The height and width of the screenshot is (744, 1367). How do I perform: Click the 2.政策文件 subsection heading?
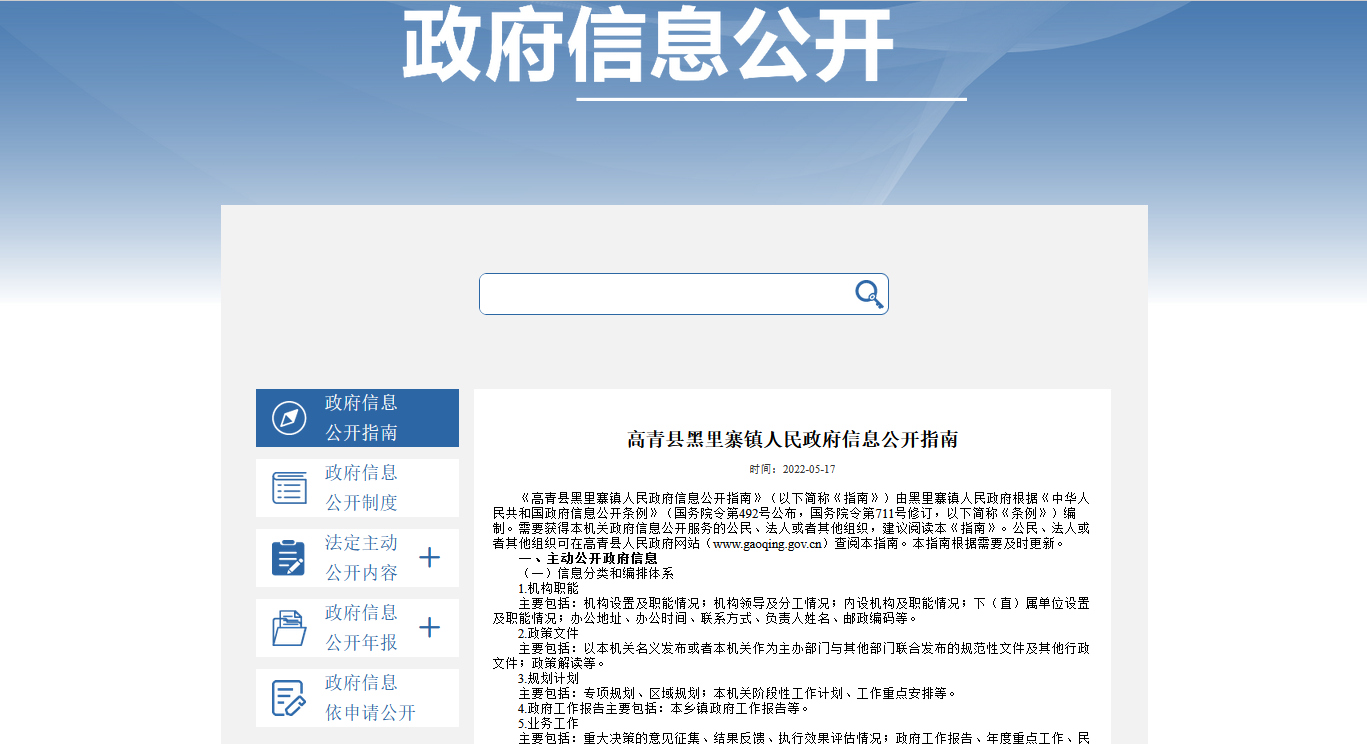click(548, 633)
